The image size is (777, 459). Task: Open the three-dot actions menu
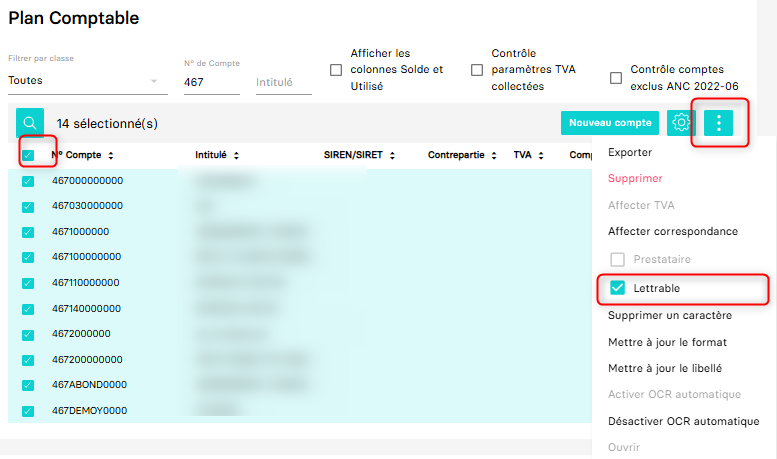(719, 123)
